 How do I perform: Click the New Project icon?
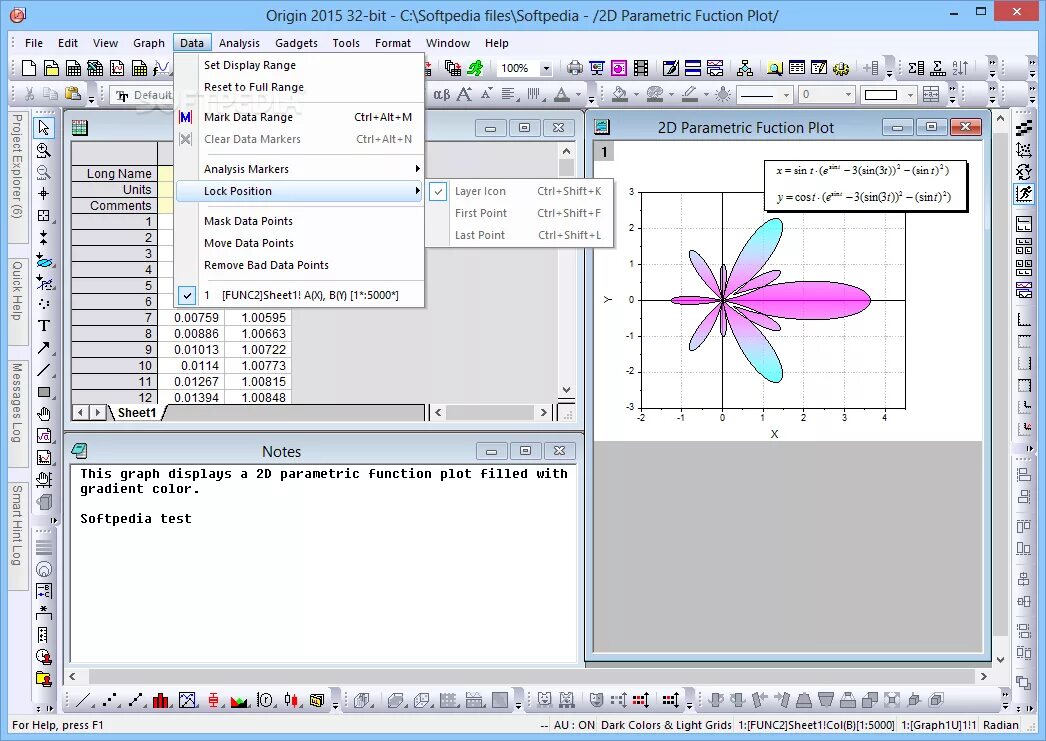click(x=29, y=67)
